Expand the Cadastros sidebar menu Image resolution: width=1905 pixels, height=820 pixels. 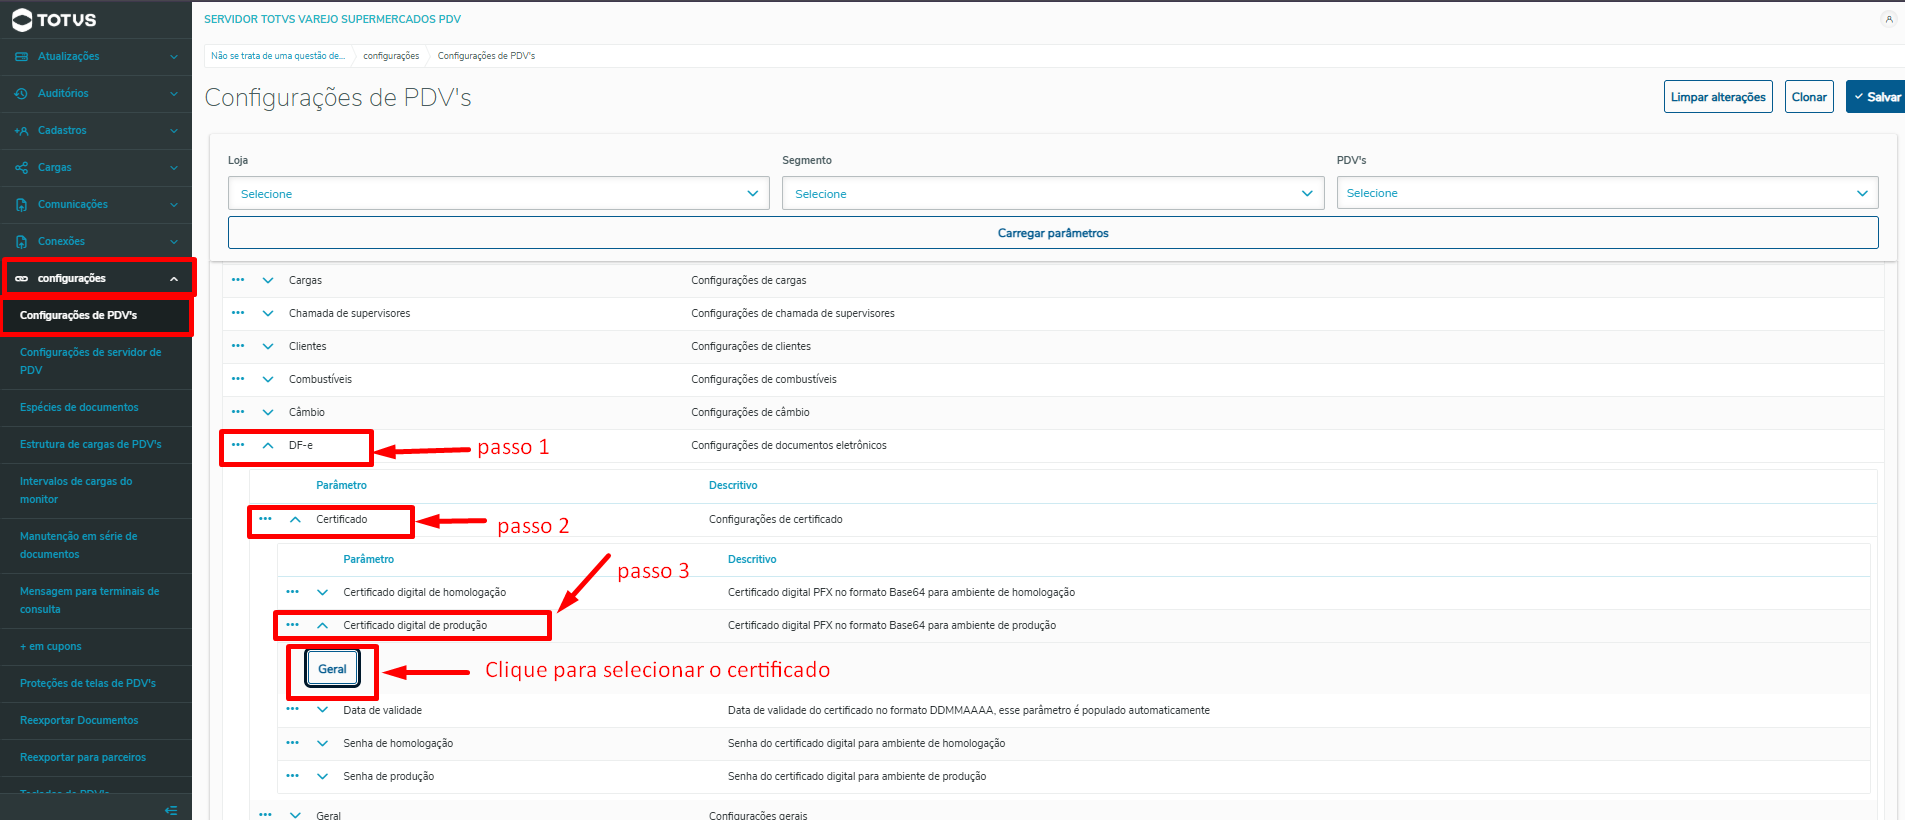[174, 131]
